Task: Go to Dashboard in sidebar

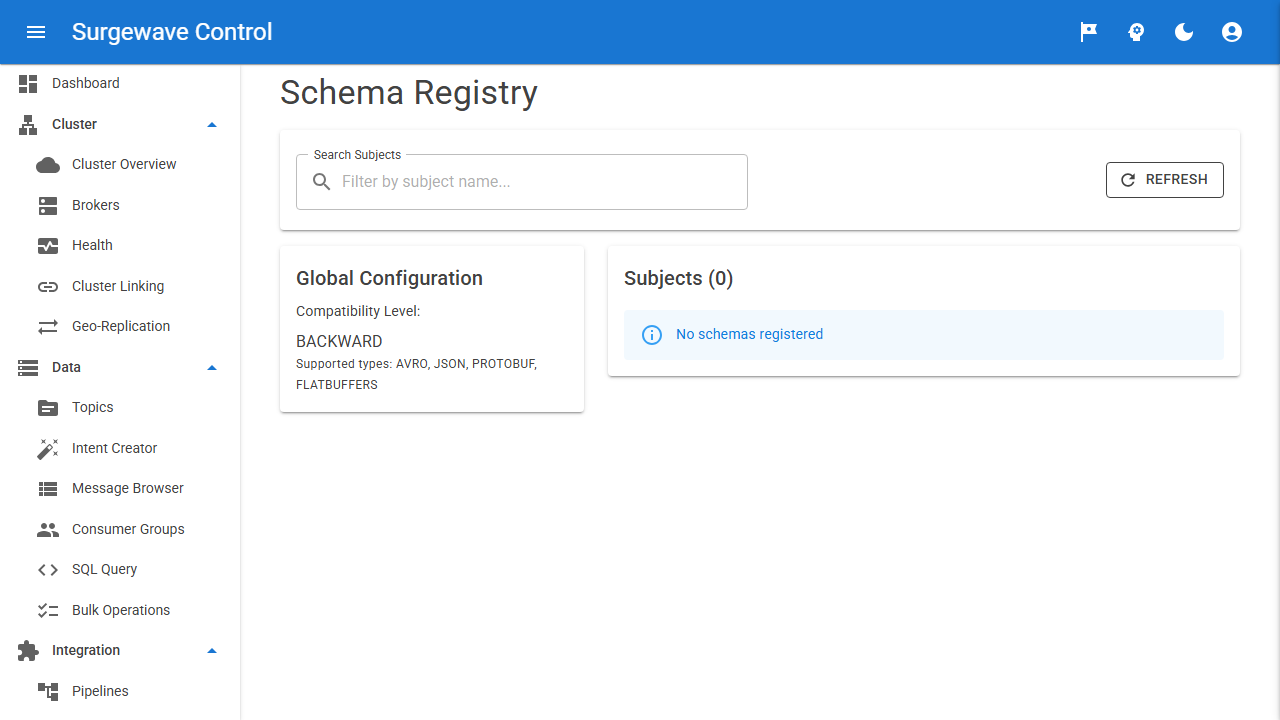Action: 120,84
